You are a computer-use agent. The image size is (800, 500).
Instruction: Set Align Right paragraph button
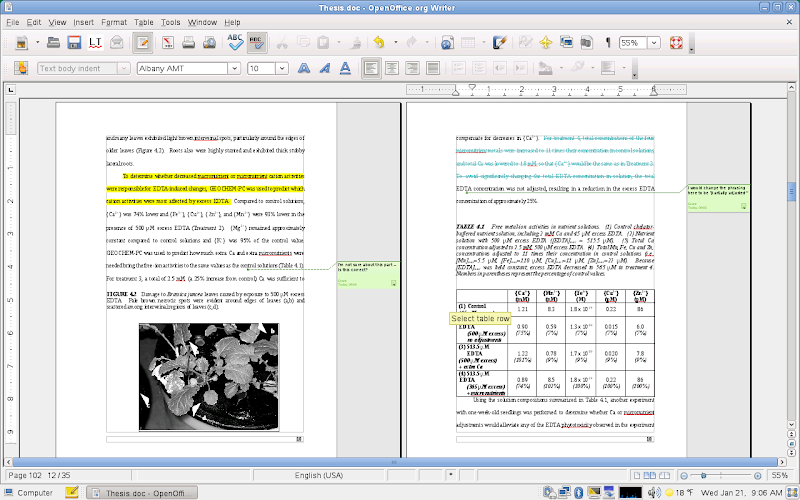tap(412, 68)
